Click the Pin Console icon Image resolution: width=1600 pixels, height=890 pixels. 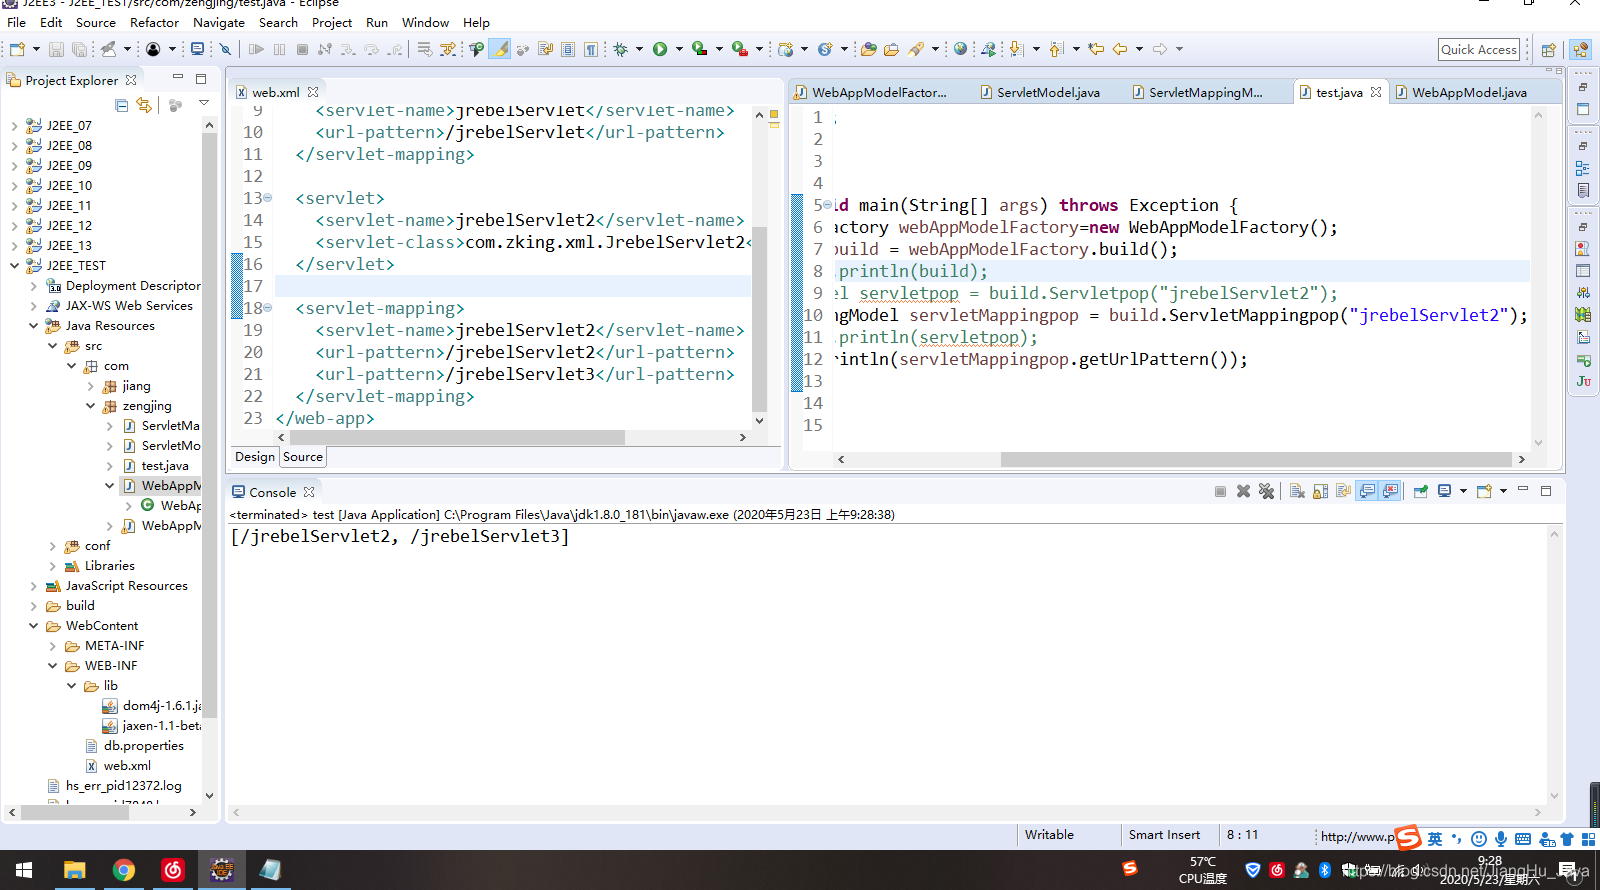(1420, 491)
